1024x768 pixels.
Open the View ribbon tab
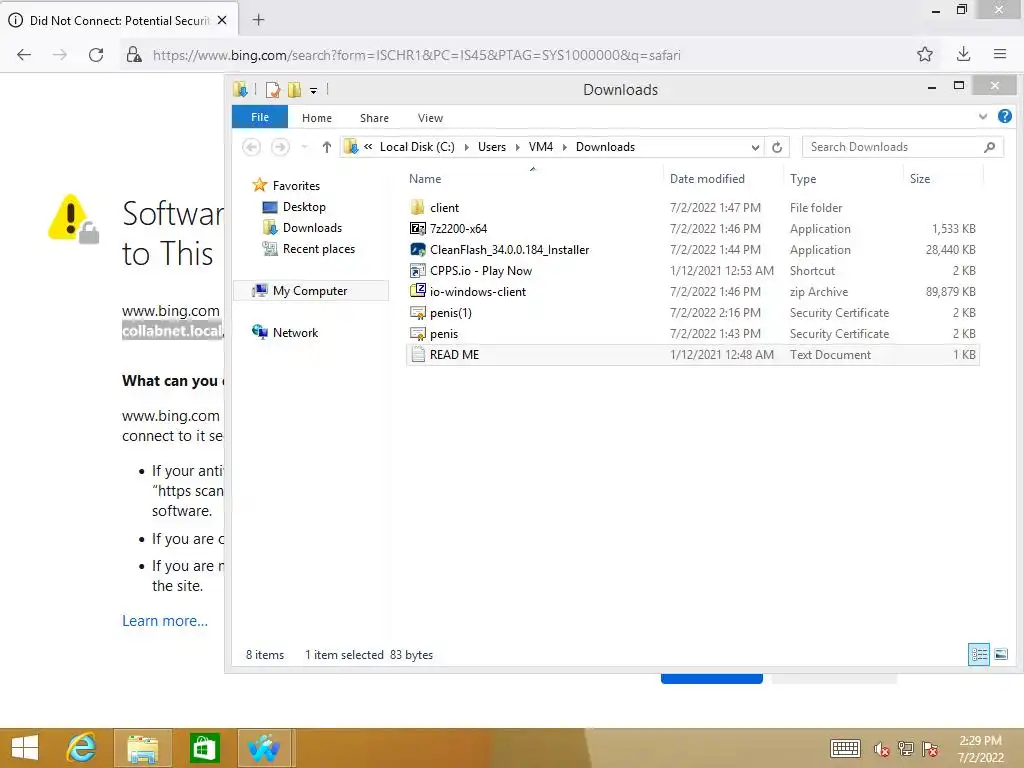[x=430, y=118]
